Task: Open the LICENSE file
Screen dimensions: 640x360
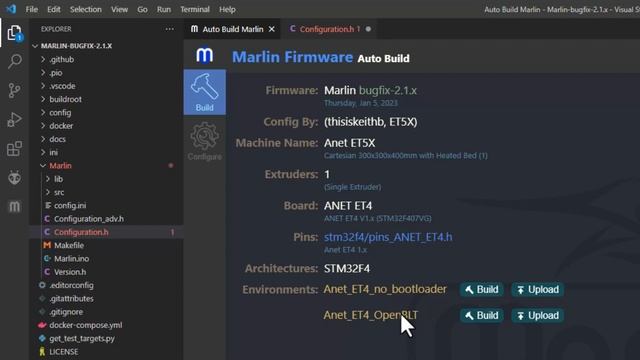Action: pos(63,351)
